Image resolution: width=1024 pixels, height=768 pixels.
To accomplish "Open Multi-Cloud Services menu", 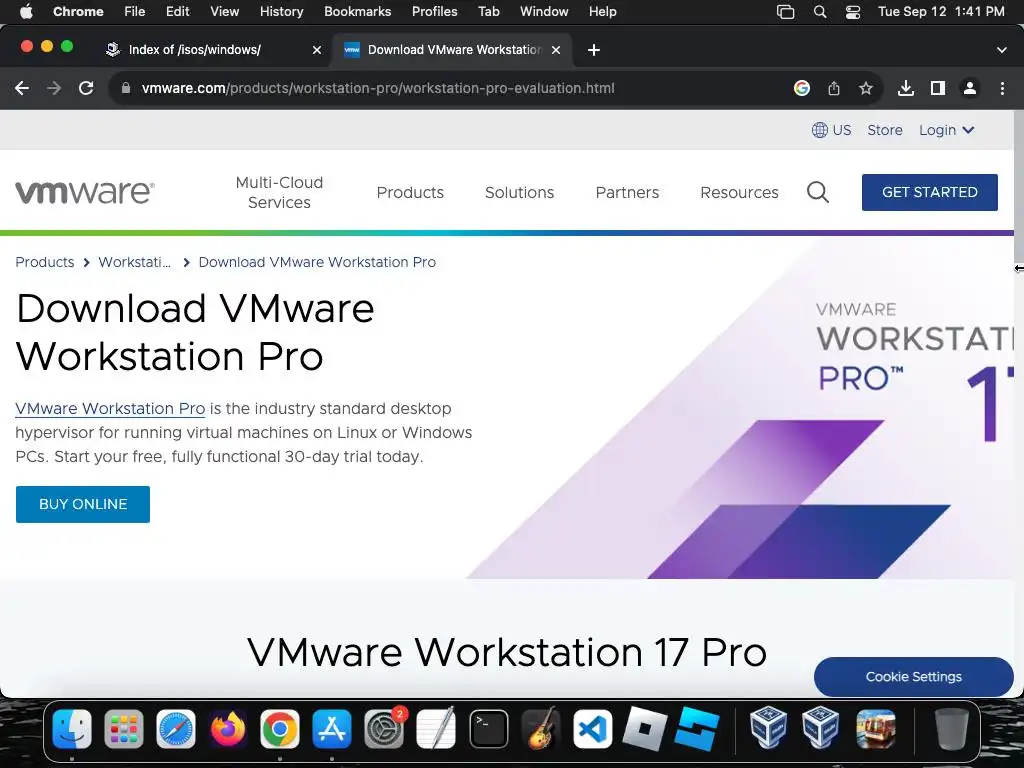I will pos(279,192).
